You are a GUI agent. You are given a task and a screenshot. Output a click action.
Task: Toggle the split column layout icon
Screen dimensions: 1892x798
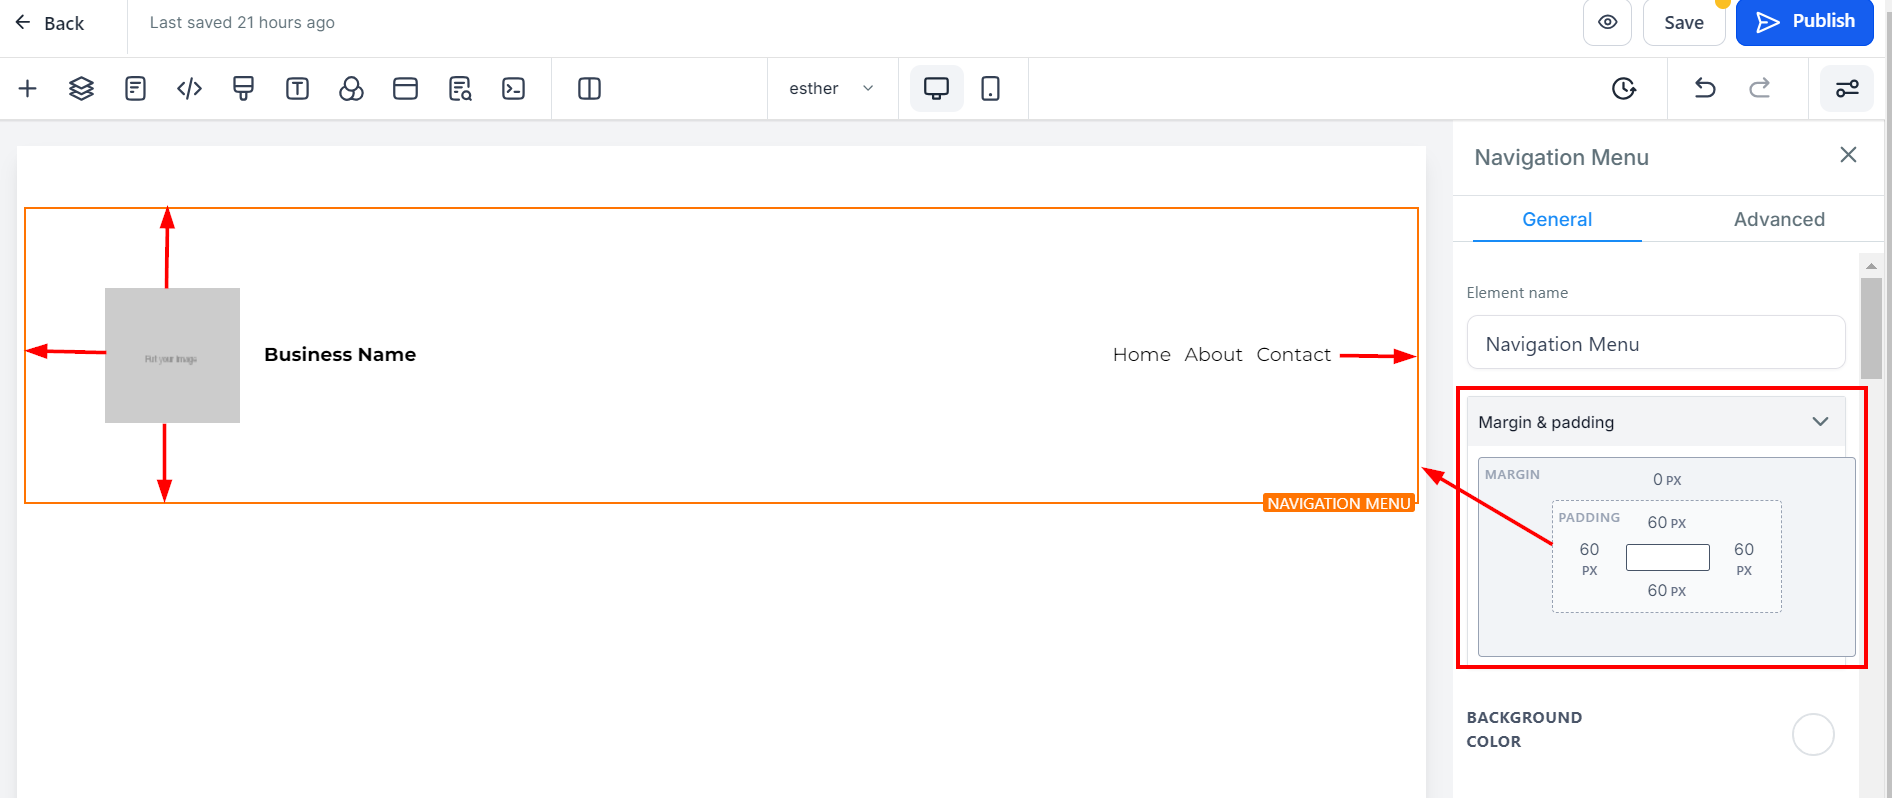589,89
